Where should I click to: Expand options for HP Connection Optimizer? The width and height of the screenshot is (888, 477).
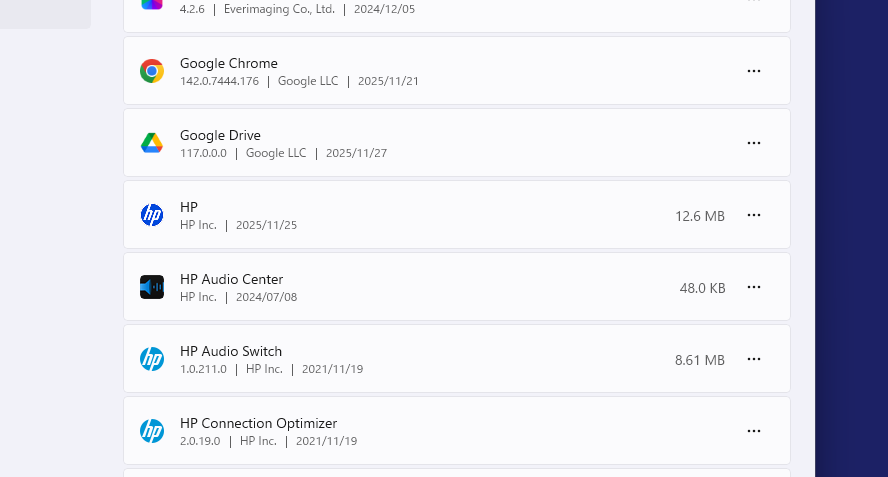(754, 431)
